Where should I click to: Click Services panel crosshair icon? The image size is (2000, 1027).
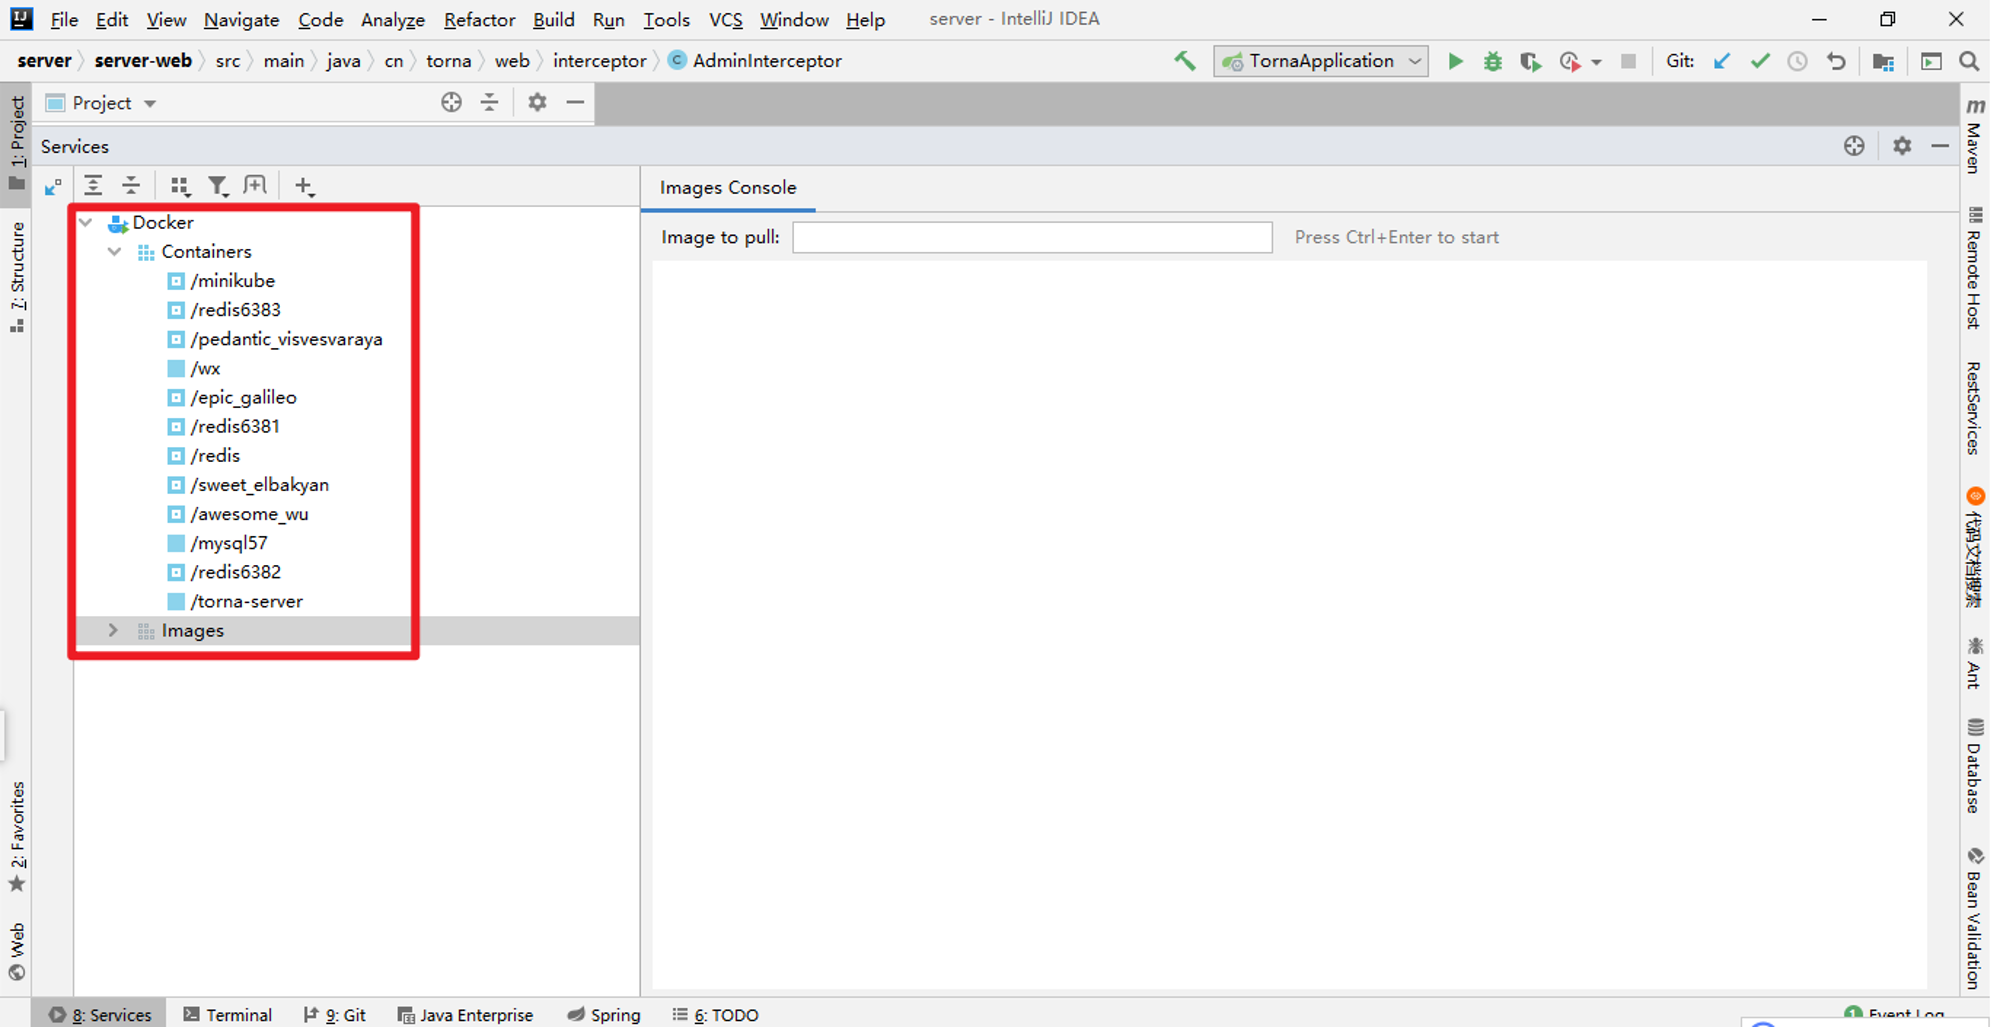[x=1854, y=146]
